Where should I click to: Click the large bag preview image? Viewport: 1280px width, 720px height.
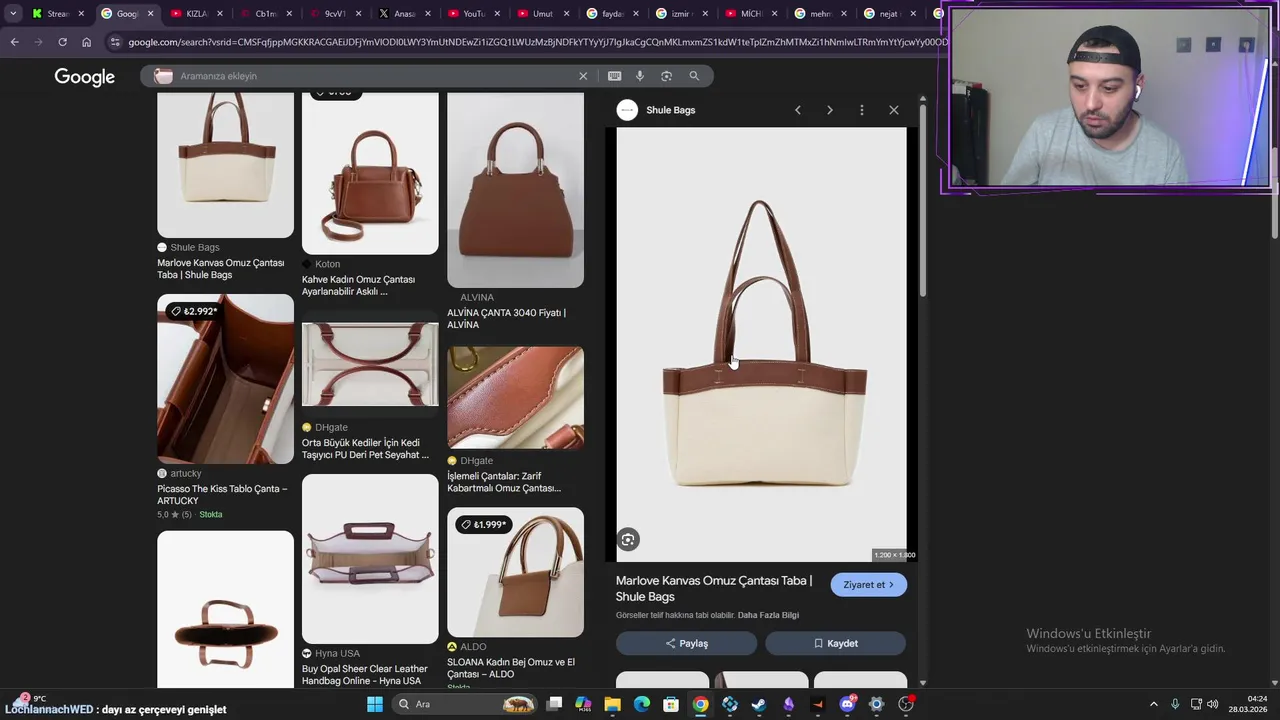(x=761, y=344)
